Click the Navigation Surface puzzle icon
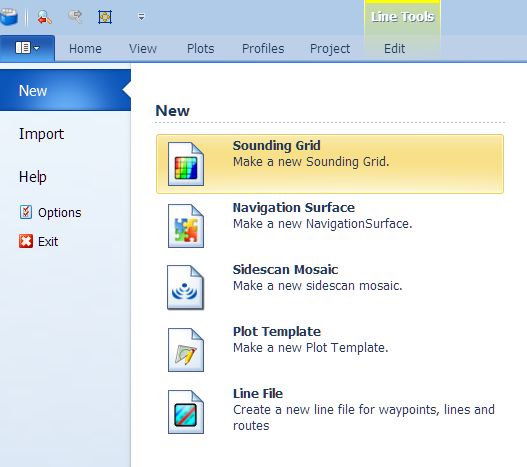527x467 pixels. [x=186, y=226]
